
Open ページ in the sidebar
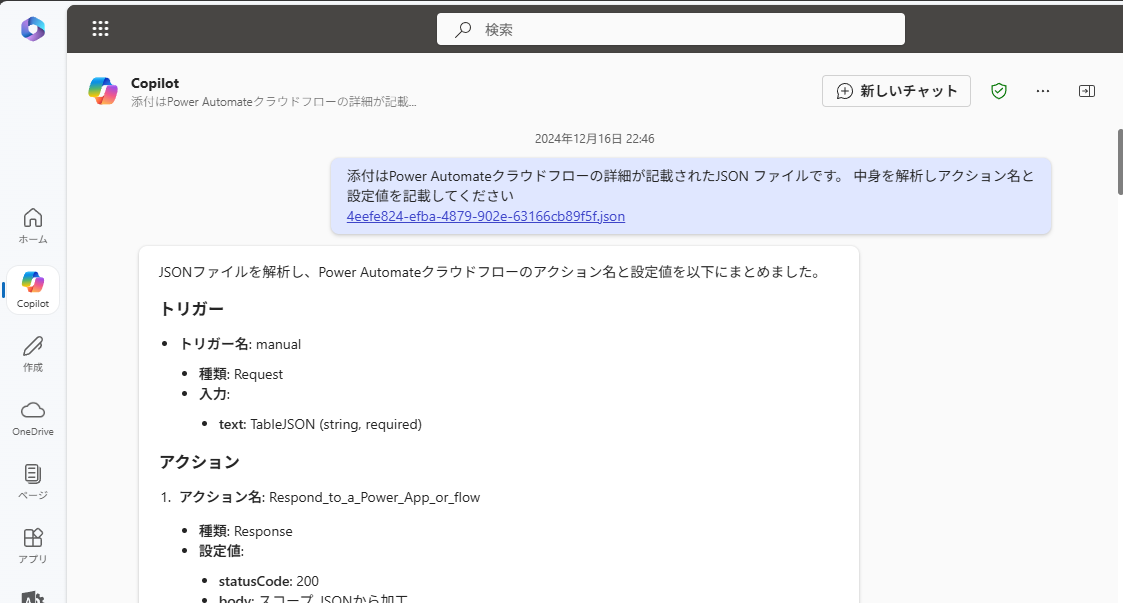point(33,482)
